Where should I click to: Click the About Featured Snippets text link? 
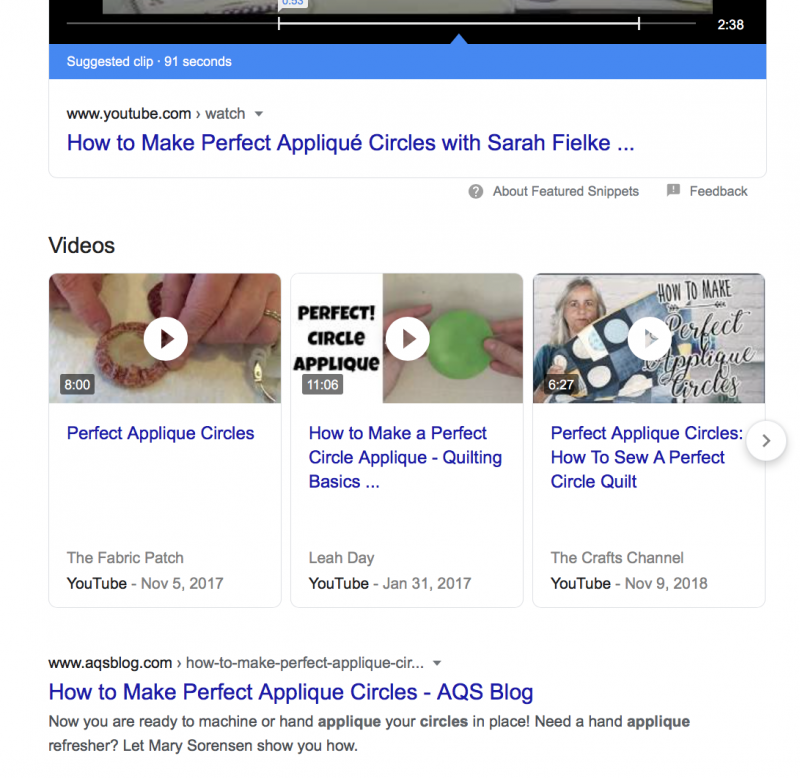click(x=565, y=191)
